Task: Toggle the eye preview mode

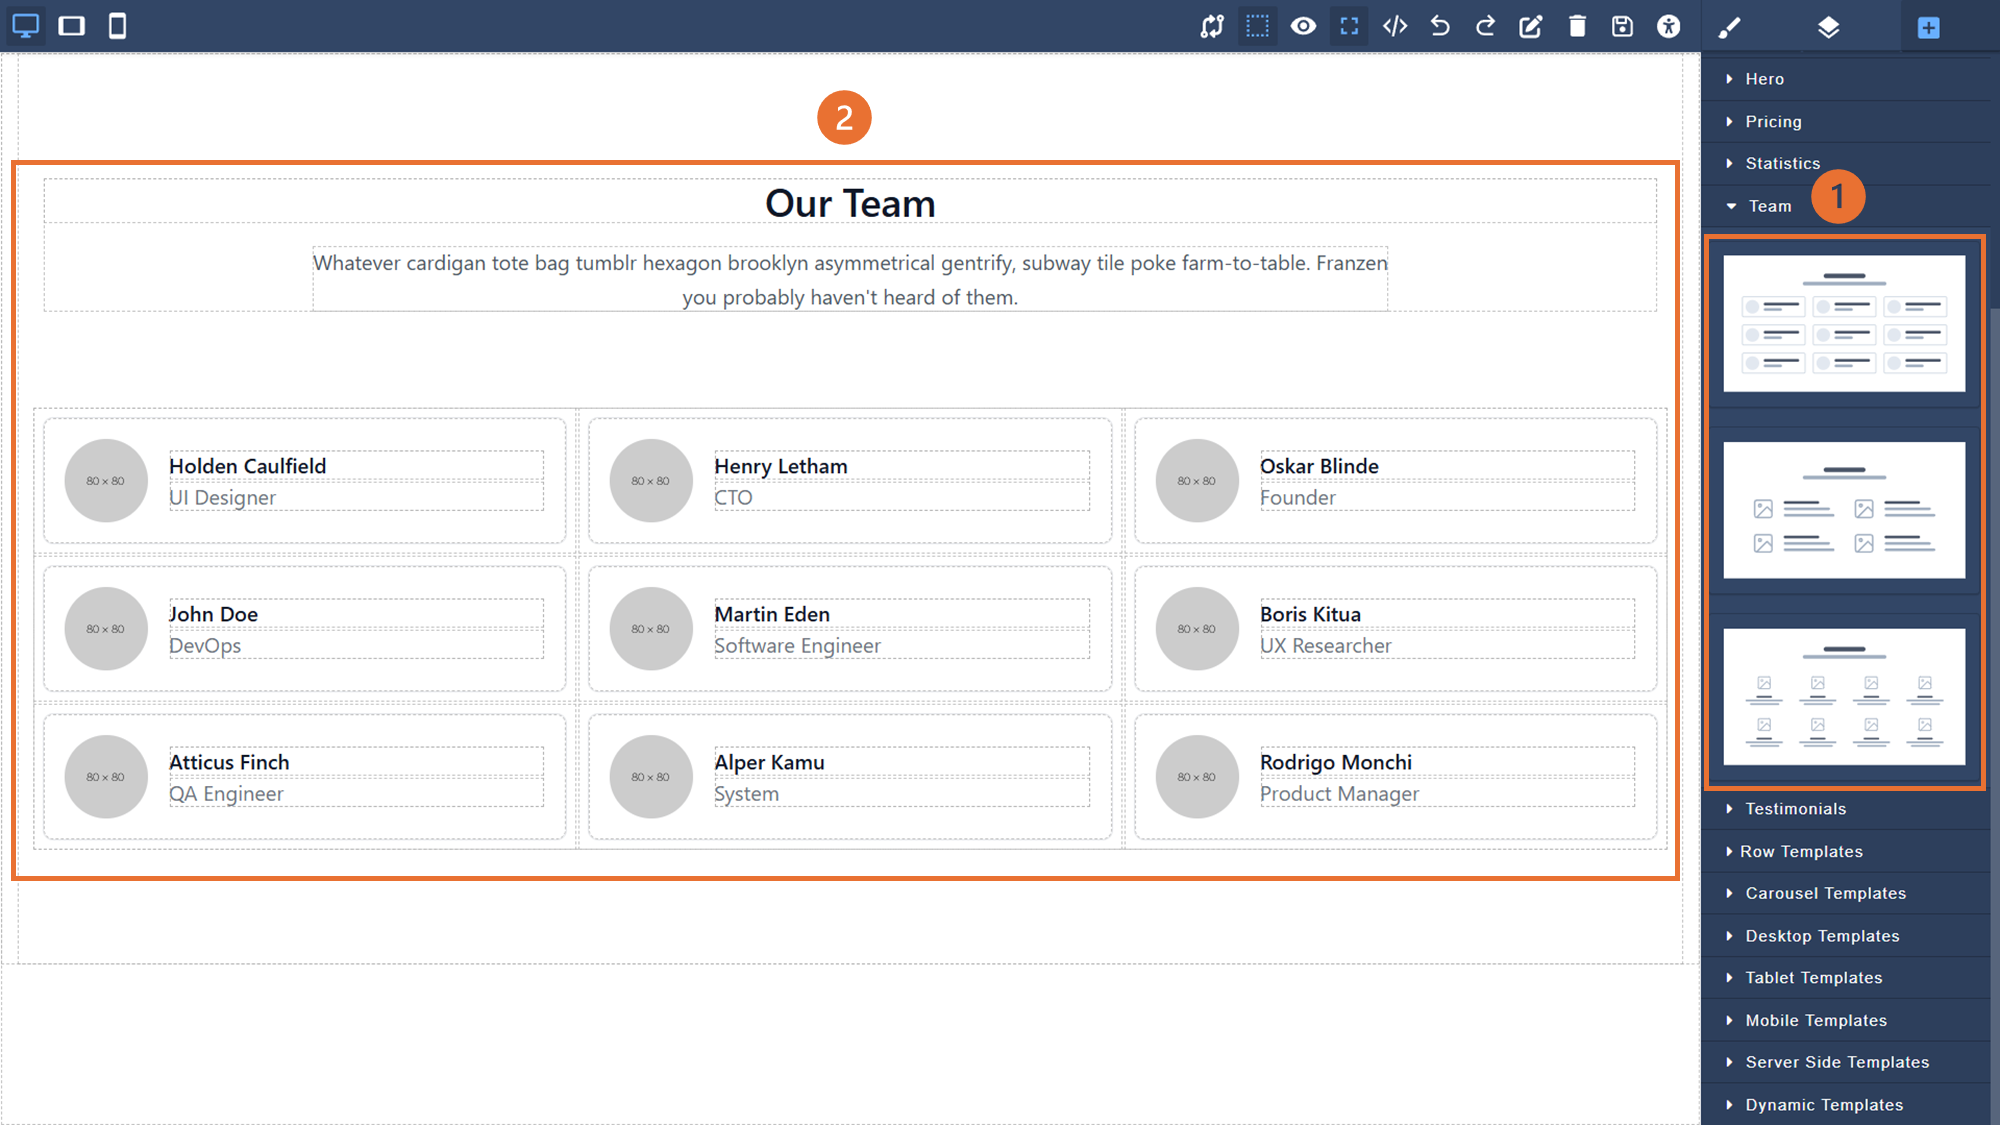Action: coord(1303,26)
